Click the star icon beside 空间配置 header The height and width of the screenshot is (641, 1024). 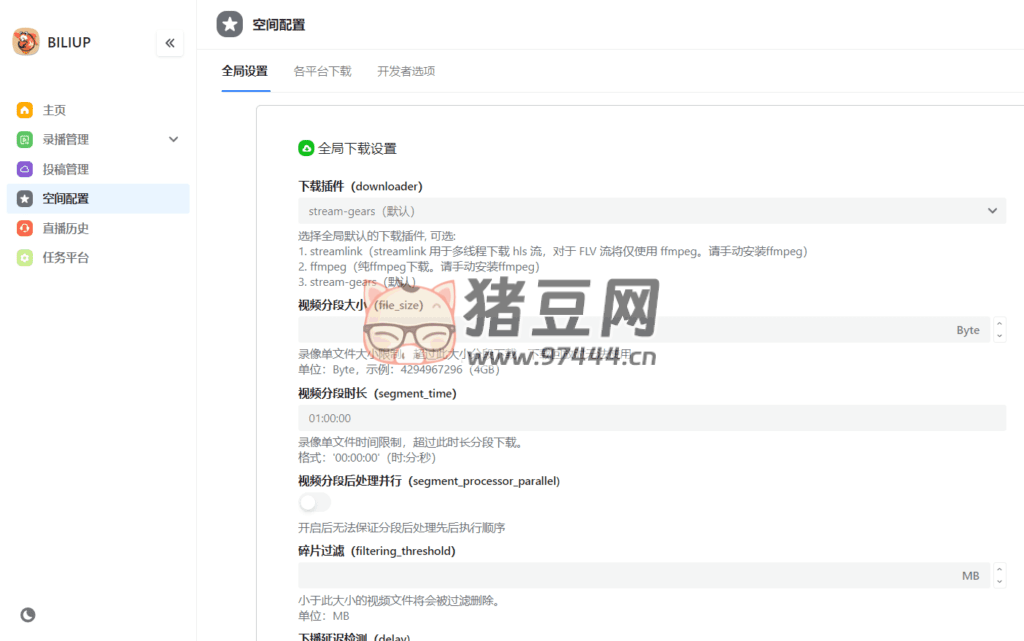(x=230, y=25)
